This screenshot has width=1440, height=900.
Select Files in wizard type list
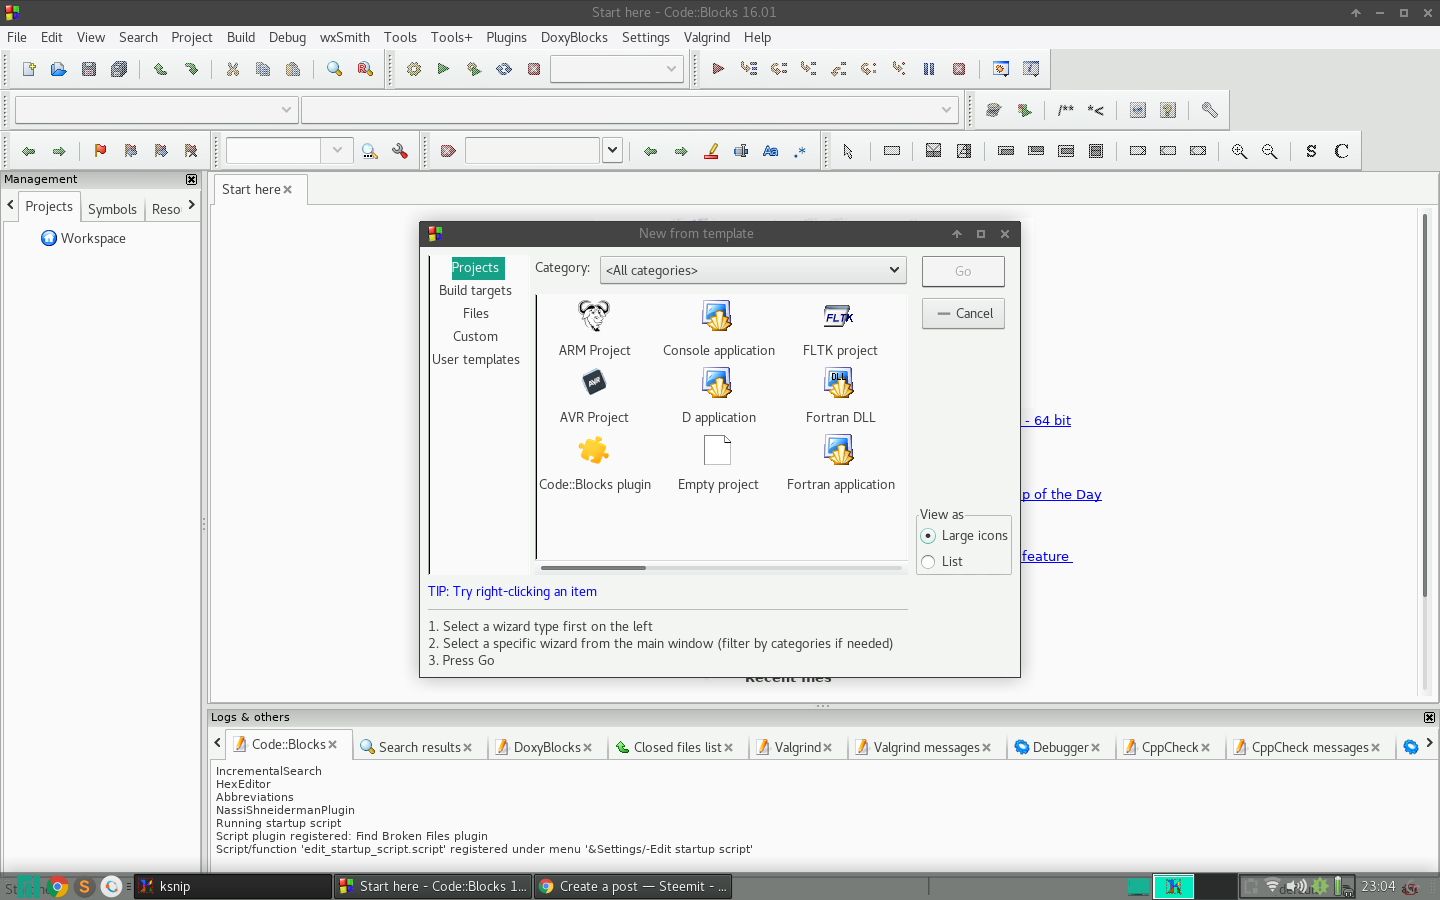[476, 314]
